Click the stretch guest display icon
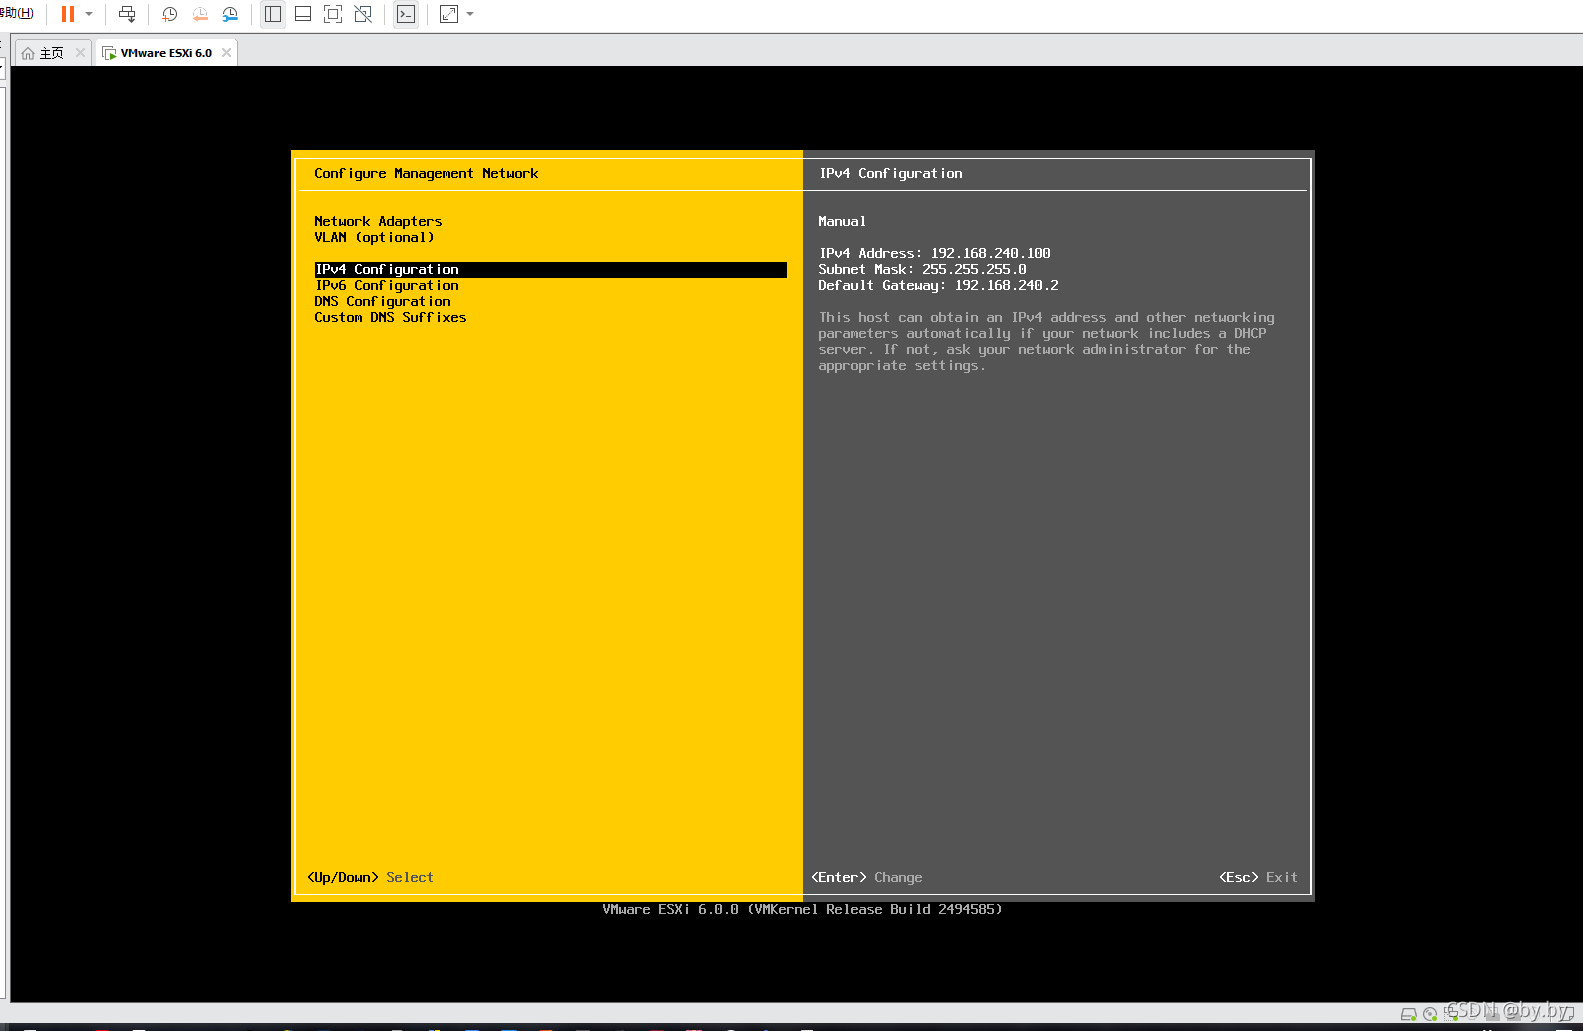Screen dimensions: 1583x1031 tap(449, 14)
